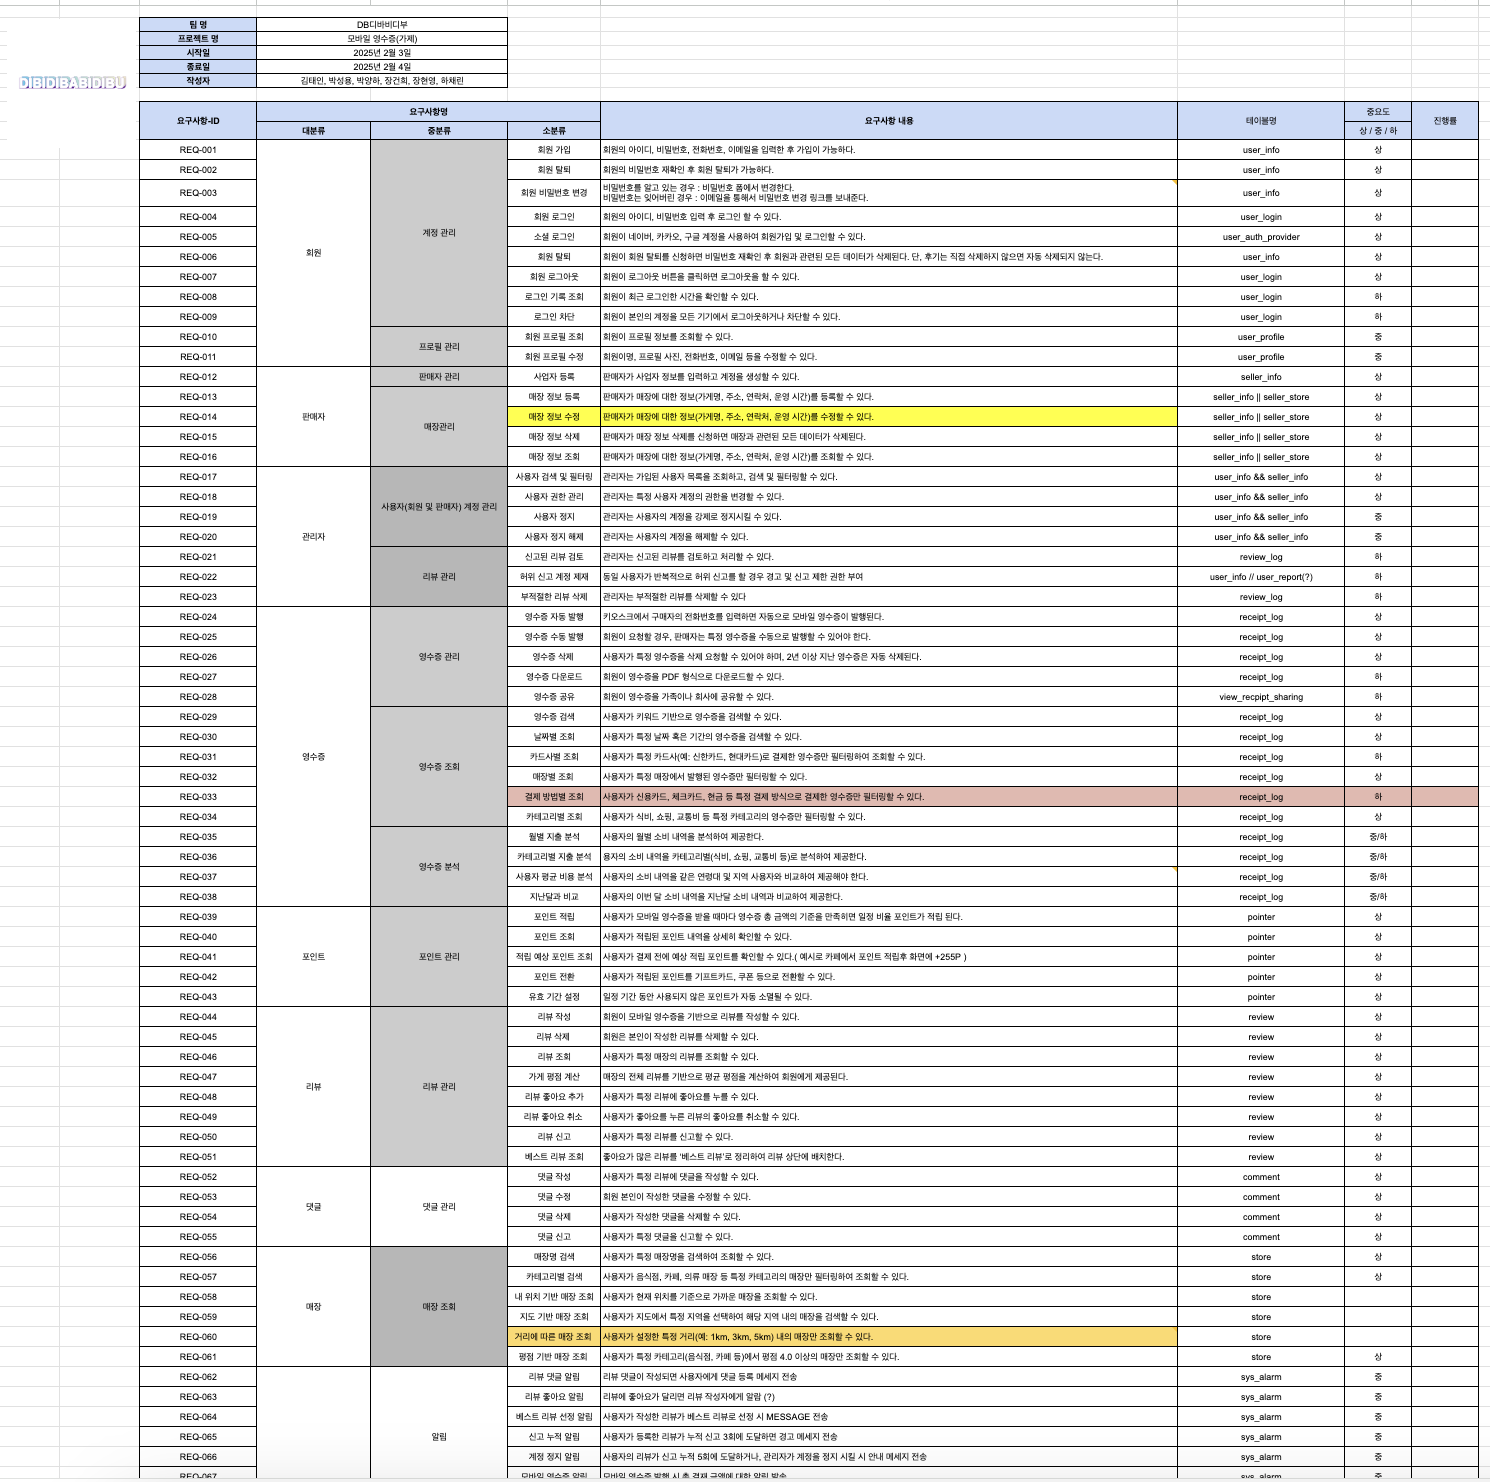Screen dimensions: 1490x1482
Task: Click the 'user_info // user_report(?)' cell
Action: 1261,577
